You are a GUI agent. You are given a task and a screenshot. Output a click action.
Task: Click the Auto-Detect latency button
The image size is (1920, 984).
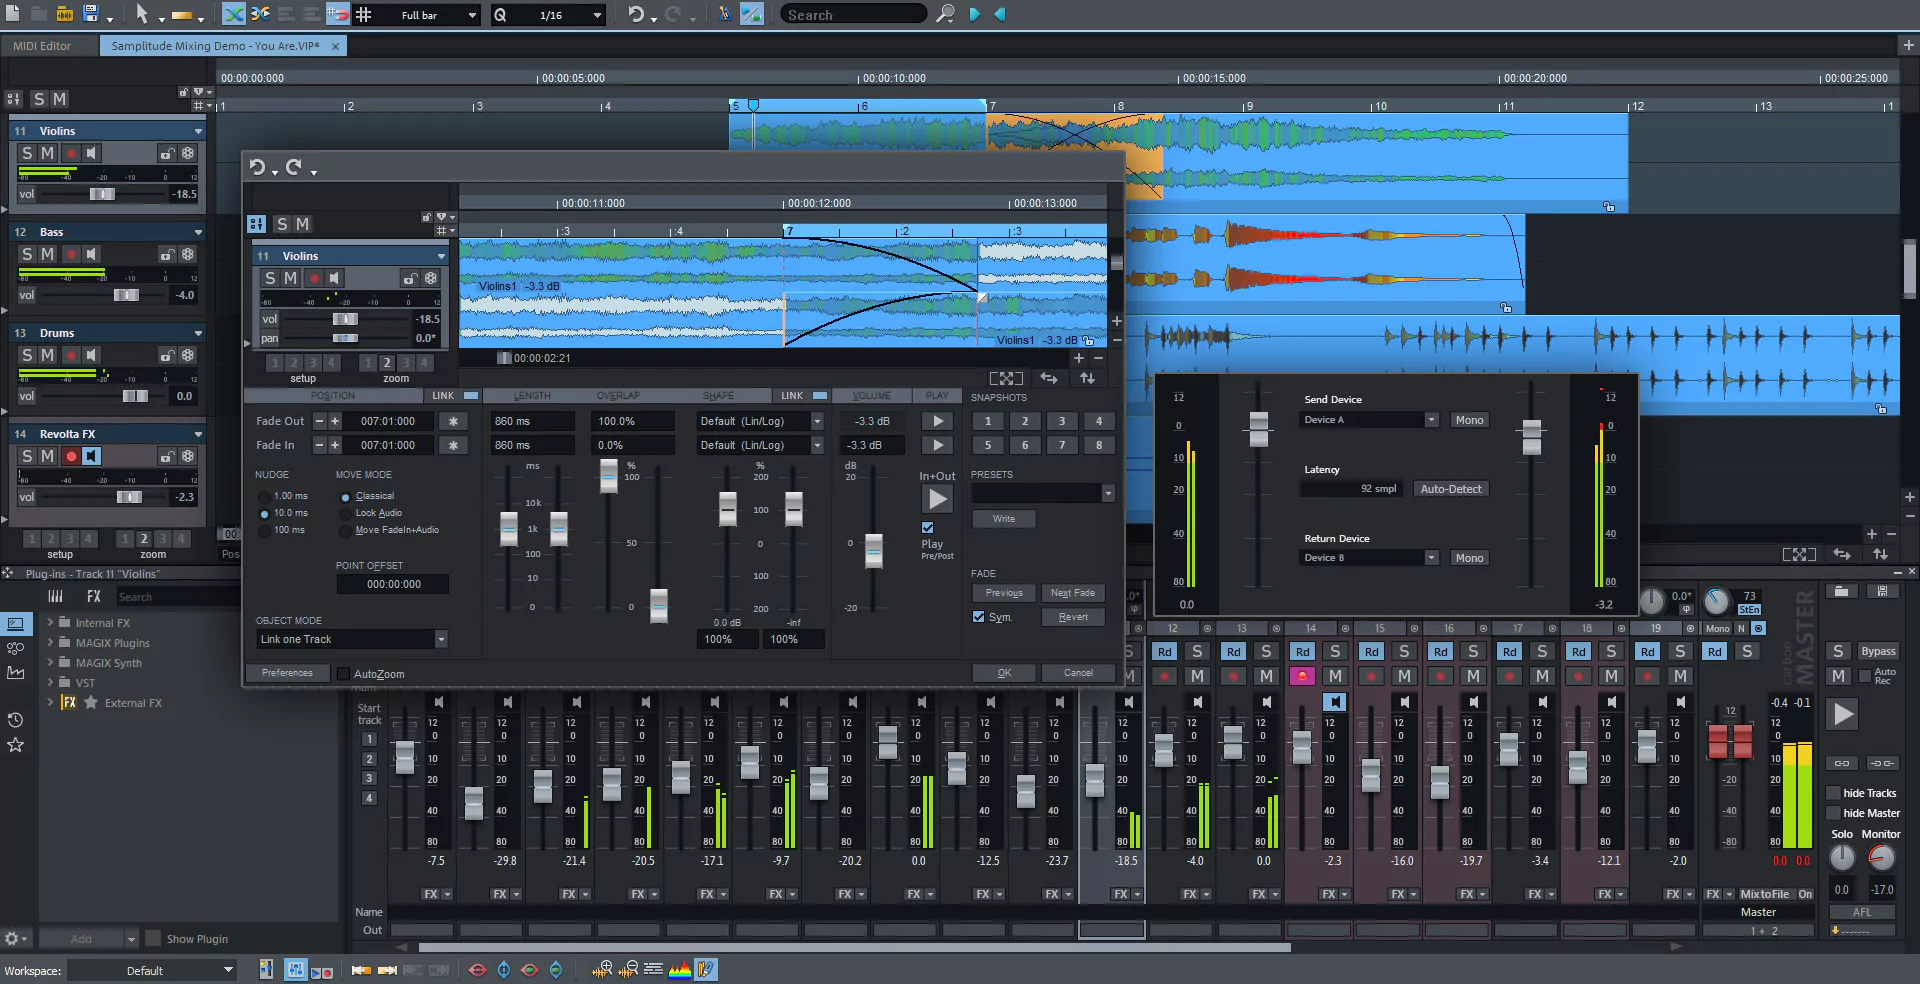[x=1451, y=488]
